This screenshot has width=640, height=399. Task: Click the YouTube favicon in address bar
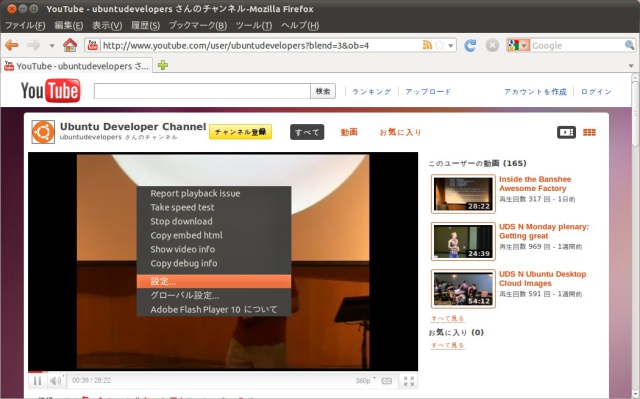click(x=93, y=45)
